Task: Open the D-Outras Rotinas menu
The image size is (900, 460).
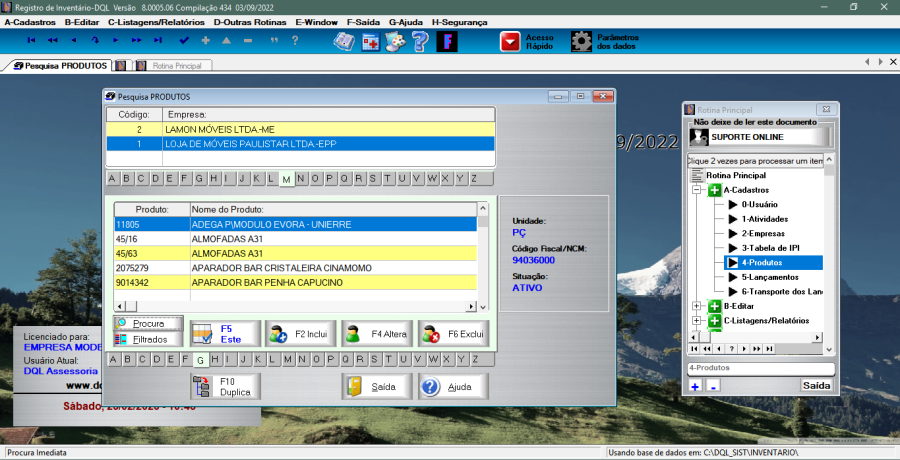Action: click(x=250, y=21)
